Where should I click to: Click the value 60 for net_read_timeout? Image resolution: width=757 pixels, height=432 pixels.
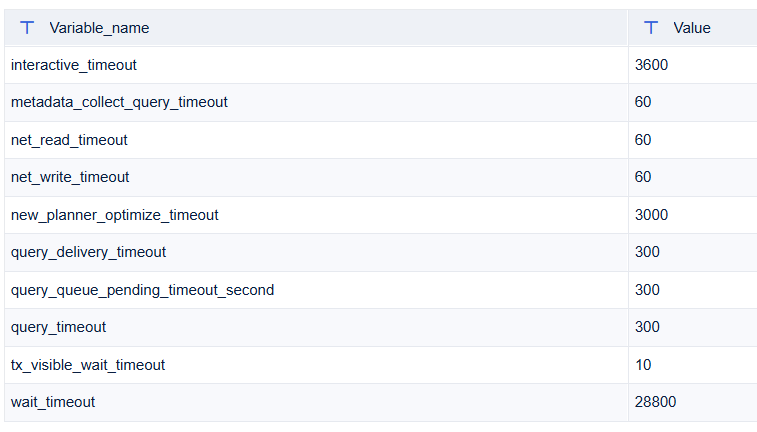tap(643, 139)
